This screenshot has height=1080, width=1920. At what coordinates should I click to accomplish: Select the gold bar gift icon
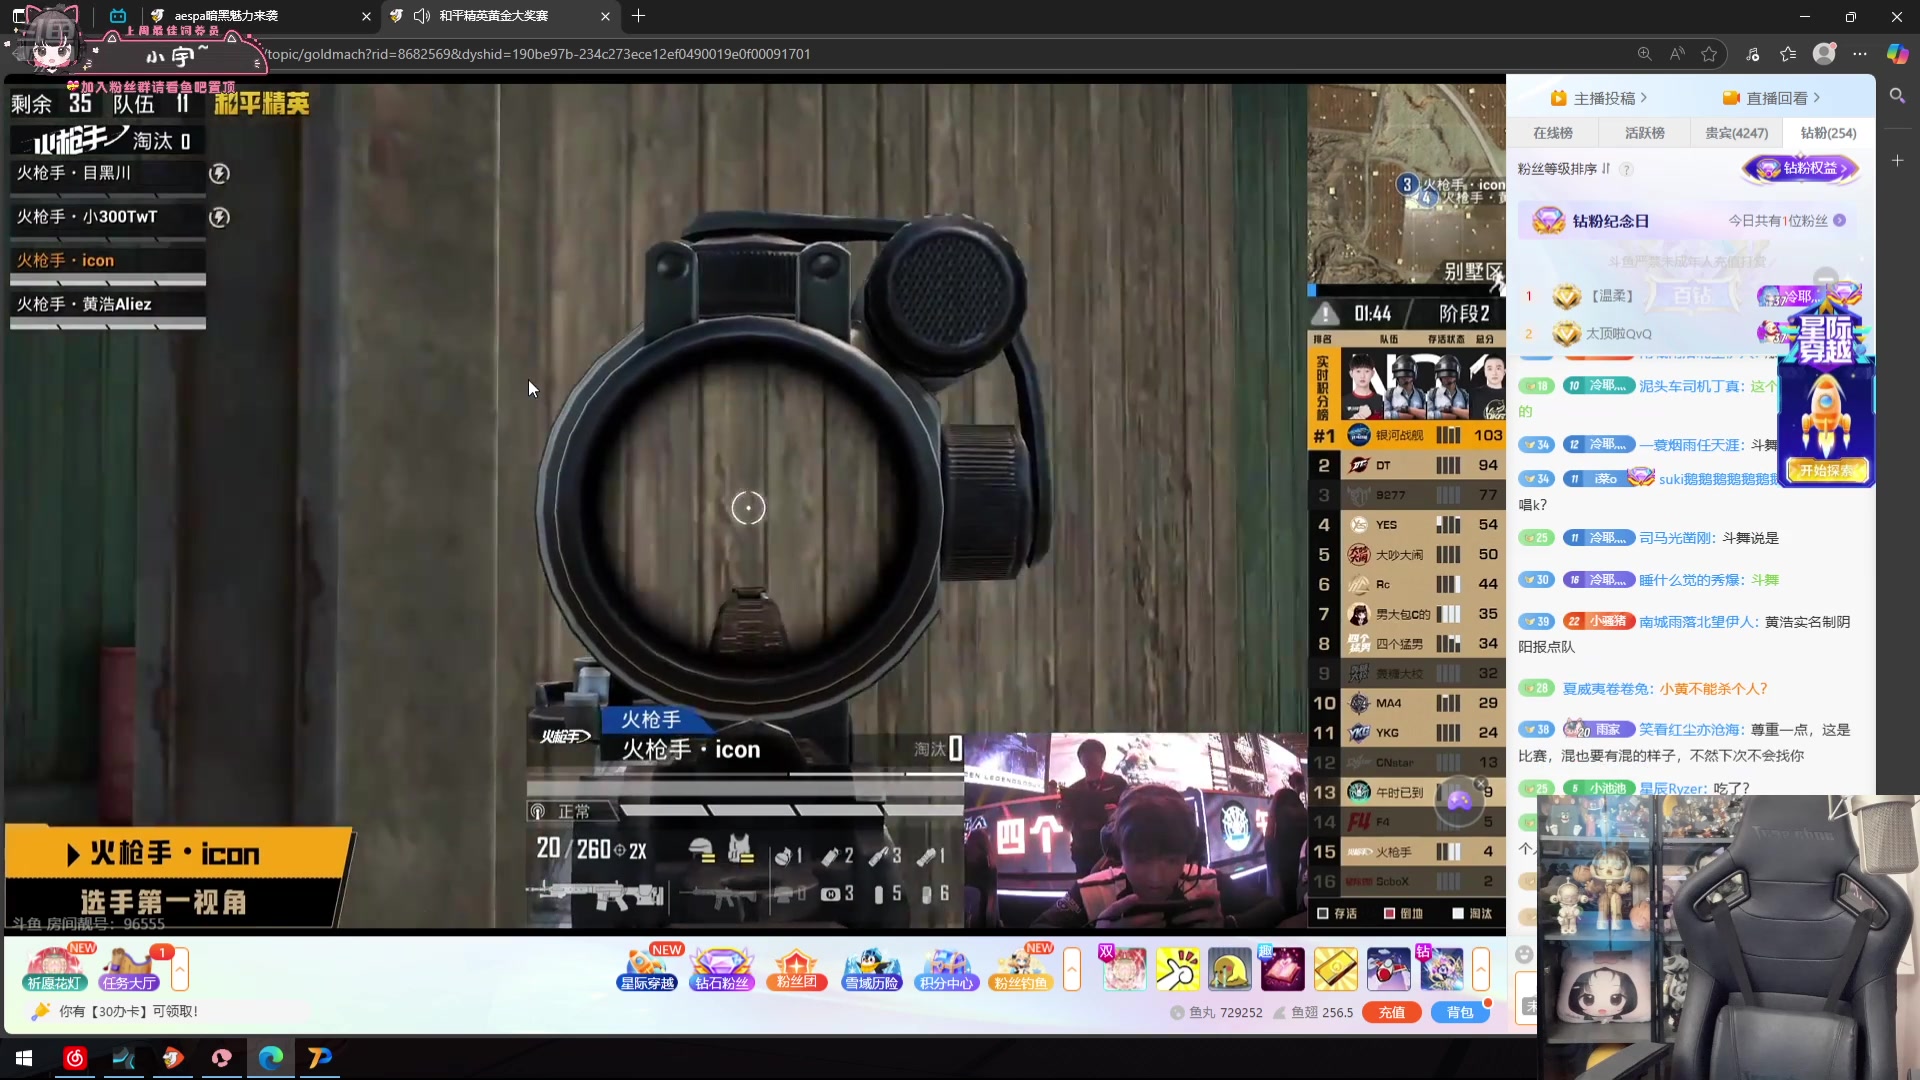1335,969
